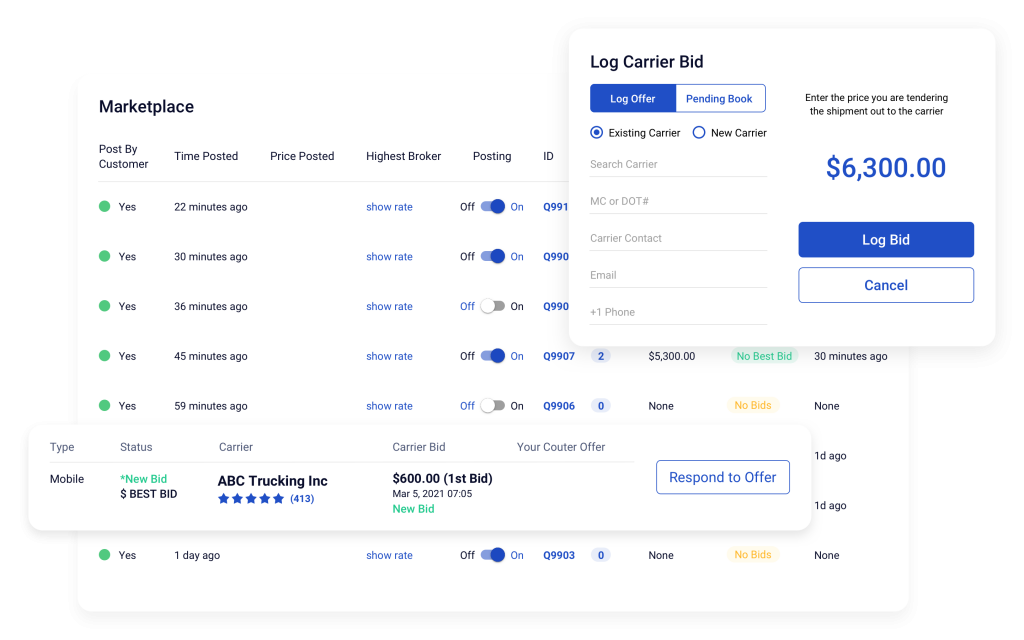The height and width of the screenshot is (640, 1024).
Task: Toggle posting switch in Q9903 row
Action: tap(493, 555)
